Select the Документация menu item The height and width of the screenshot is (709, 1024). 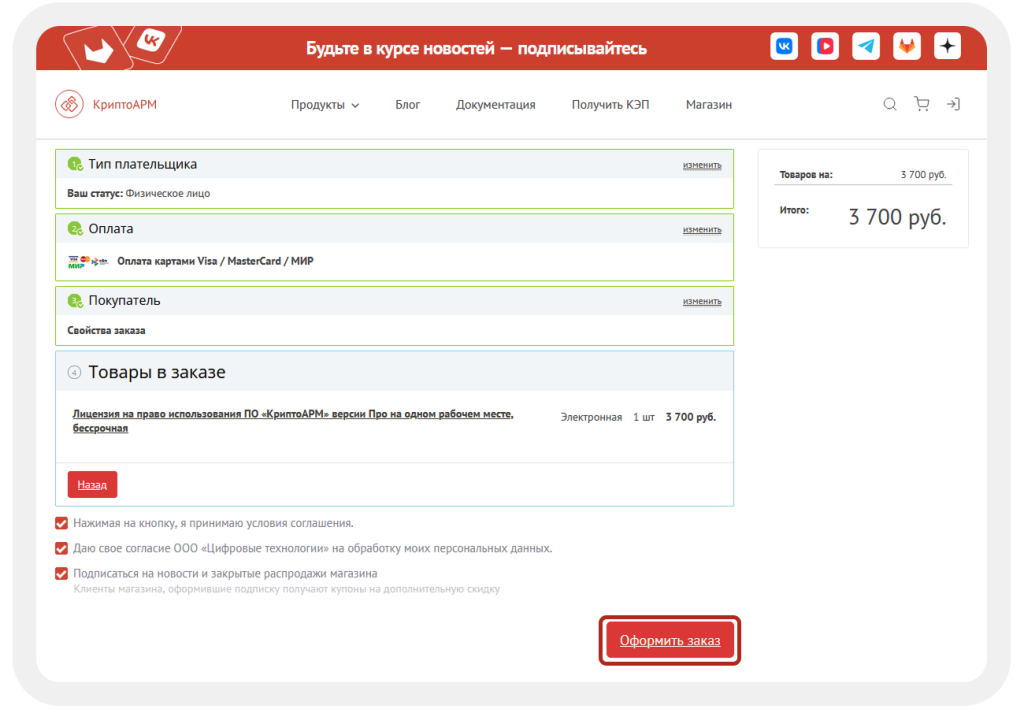tap(496, 103)
